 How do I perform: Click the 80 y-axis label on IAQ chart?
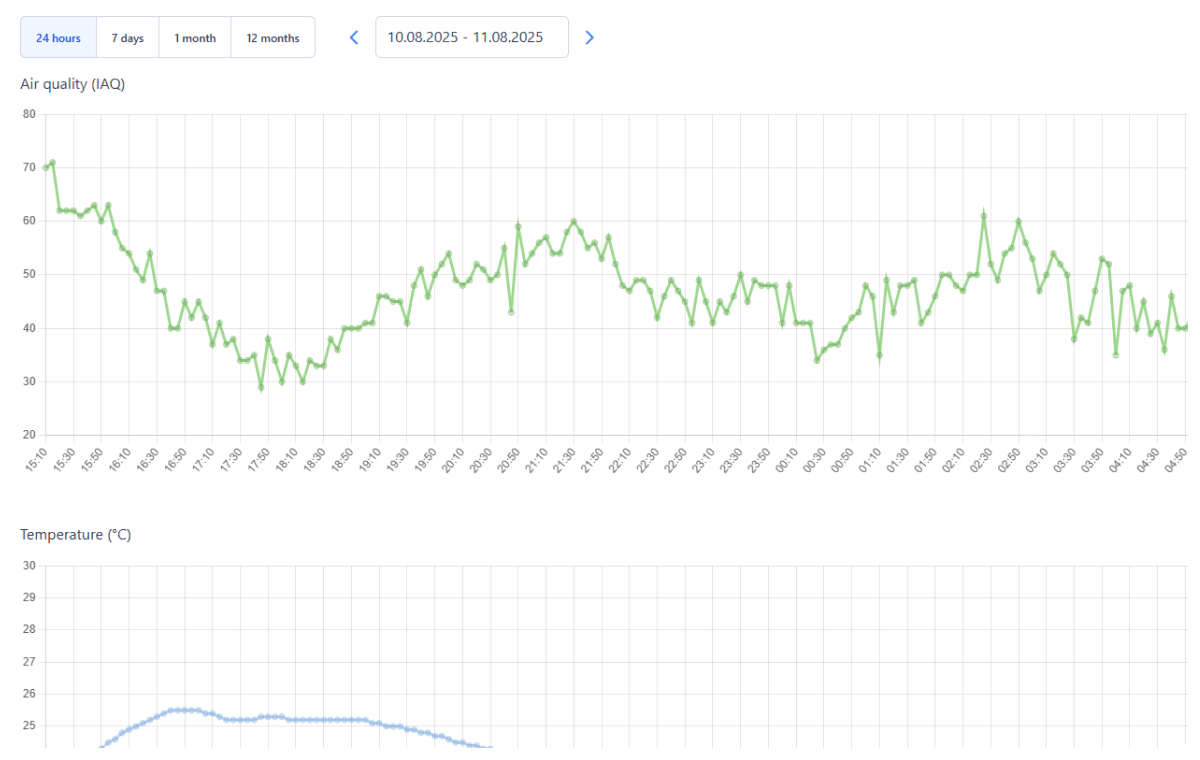[x=28, y=114]
